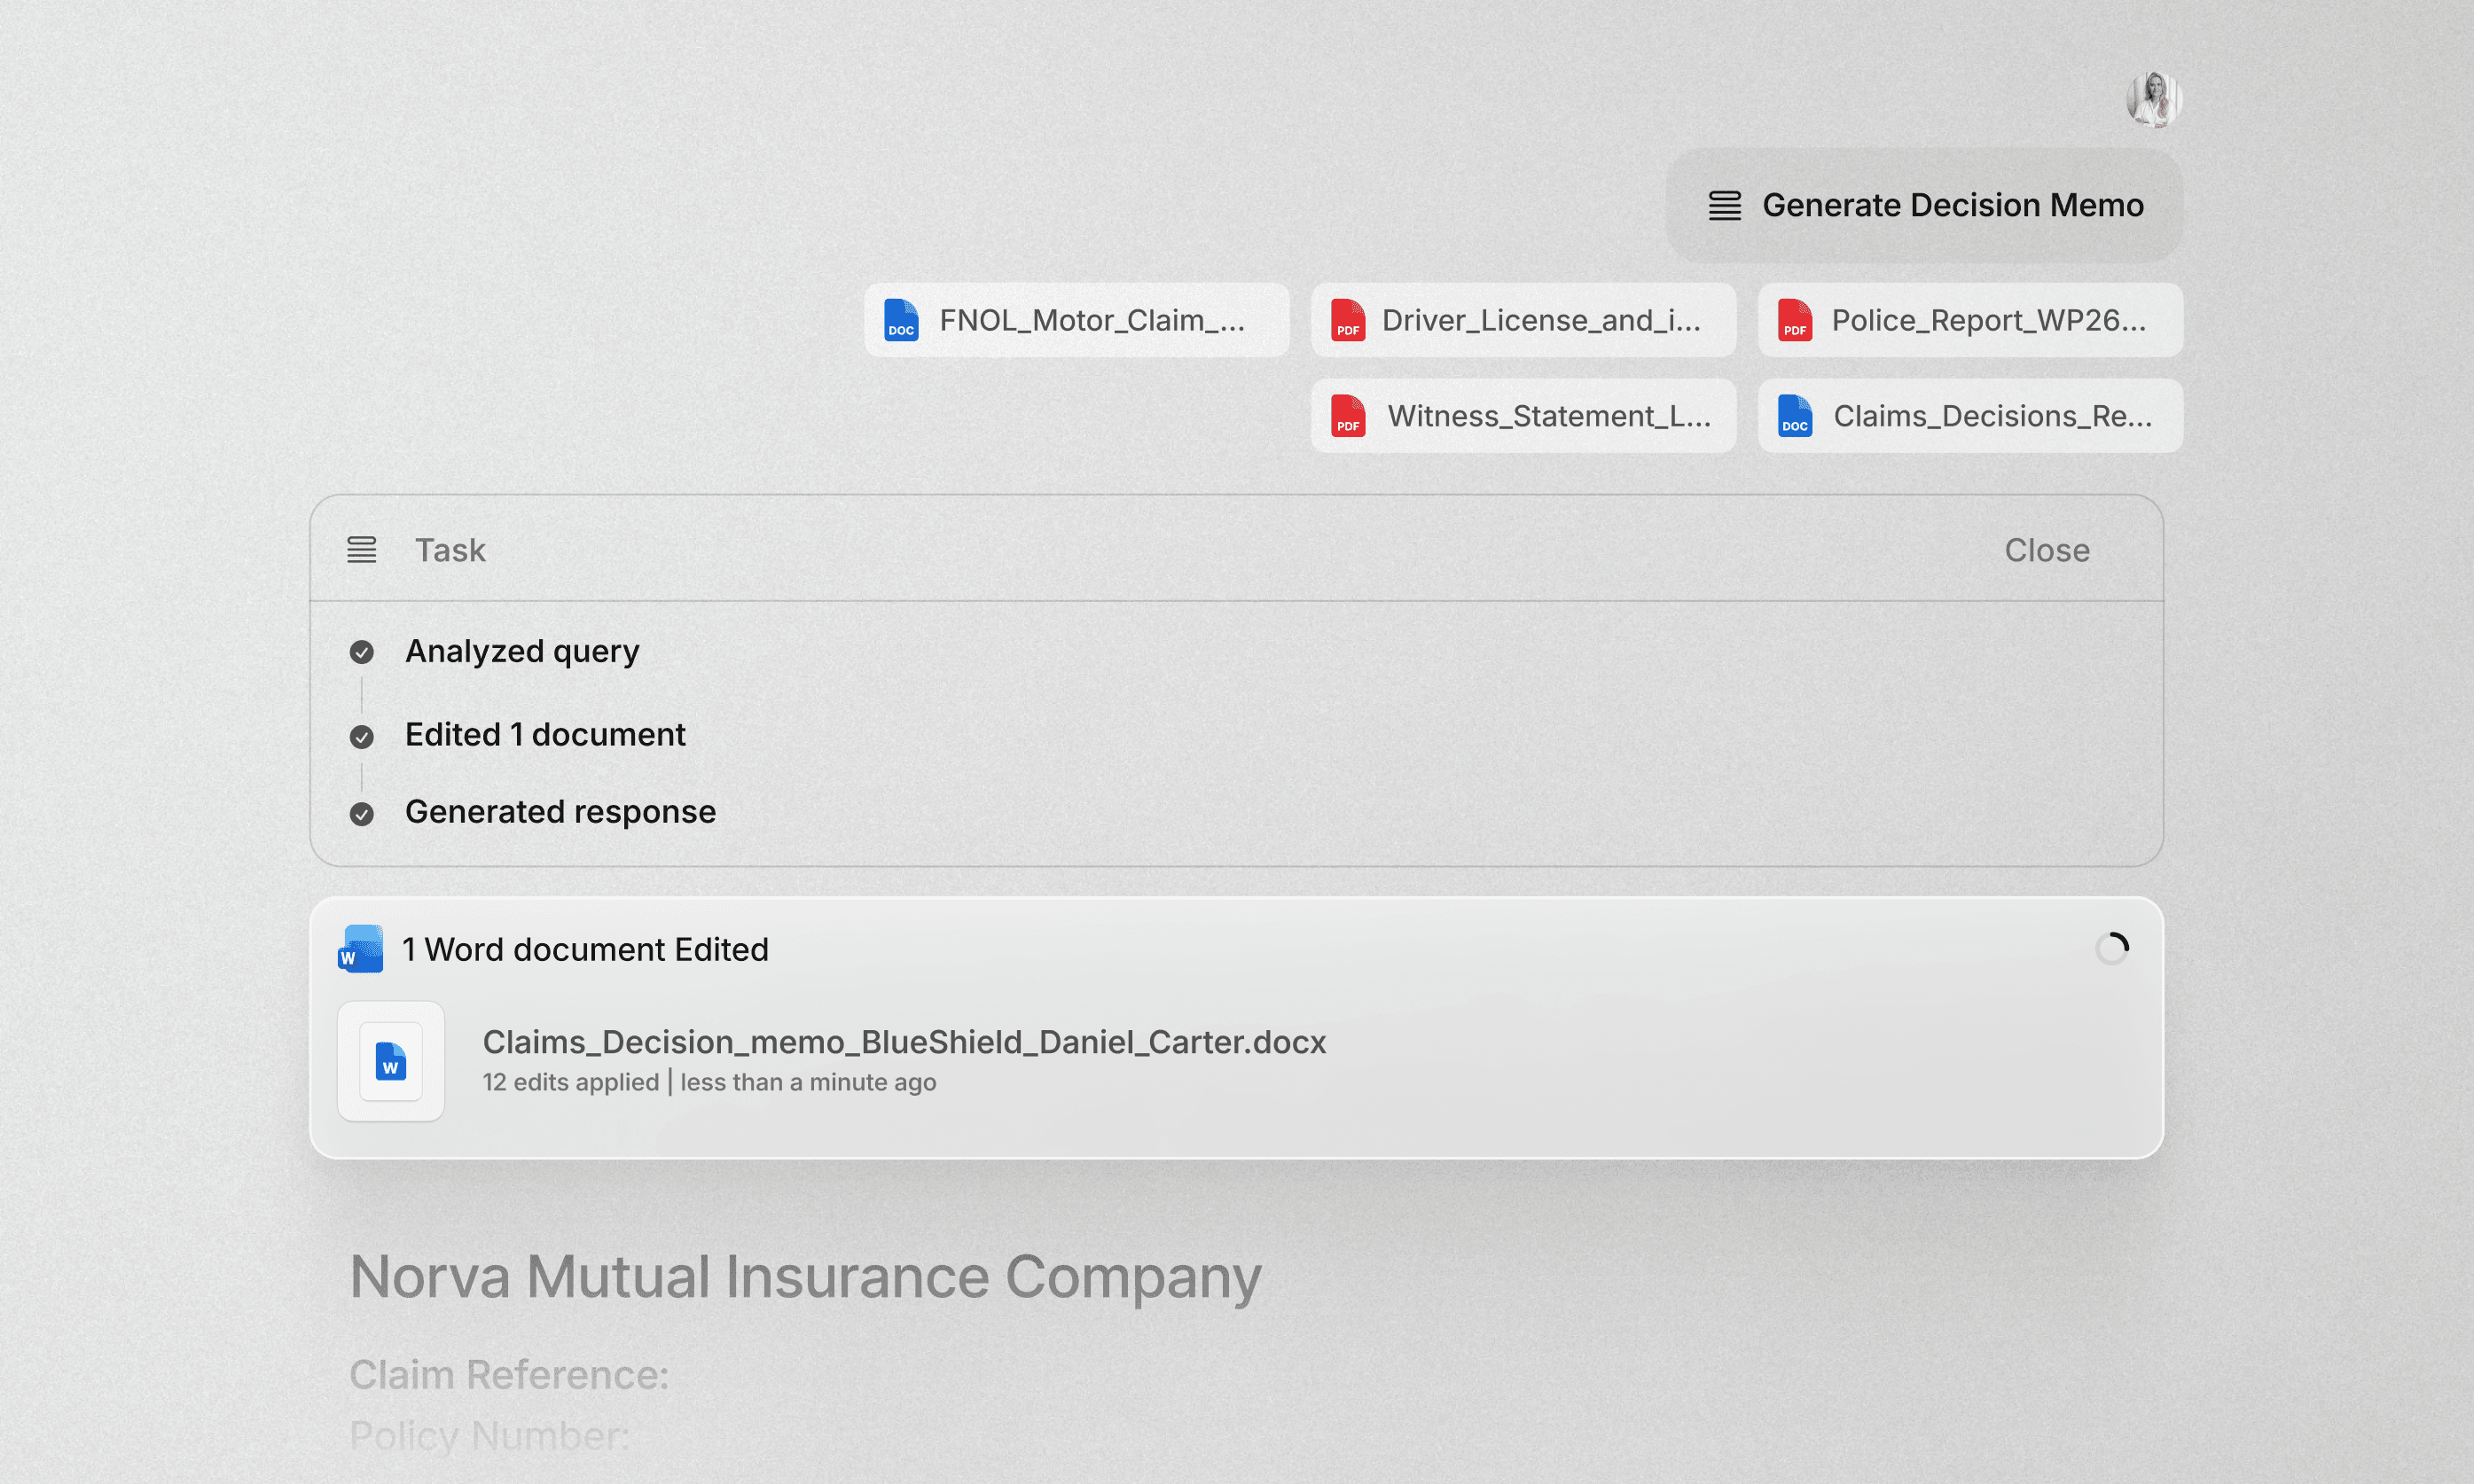This screenshot has width=2474, height=1484.
Task: Click the docx file thumbnail icon
Action: click(x=391, y=1061)
